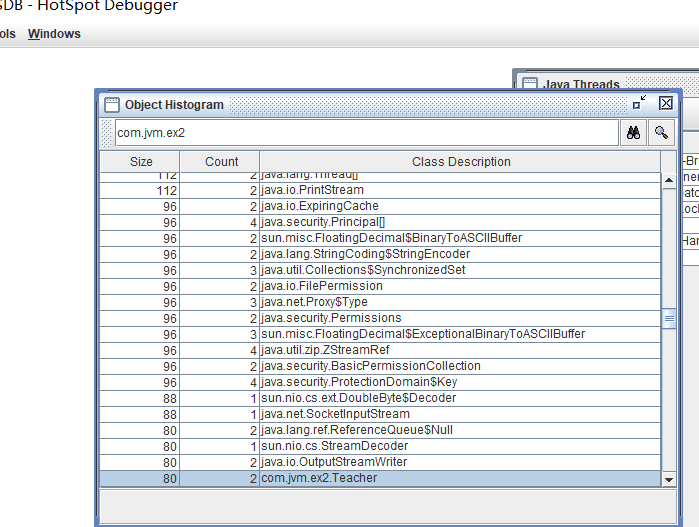Image resolution: width=699 pixels, height=527 pixels.
Task: Open the Windows menu
Action: click(54, 34)
